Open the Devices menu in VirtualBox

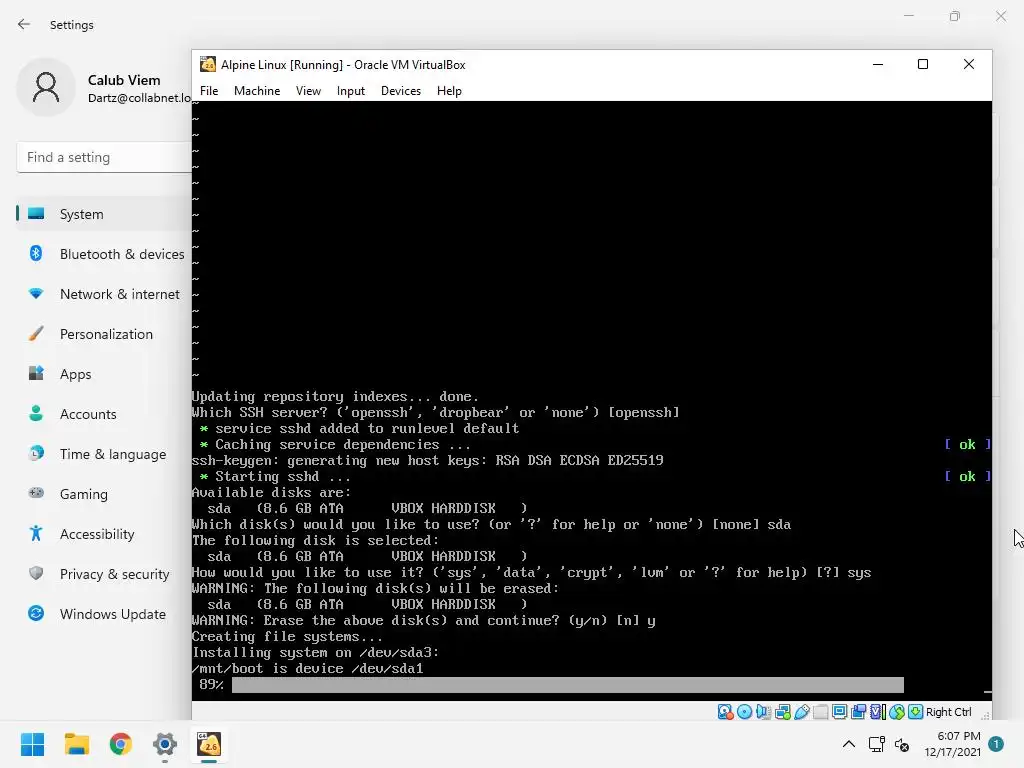(400, 91)
